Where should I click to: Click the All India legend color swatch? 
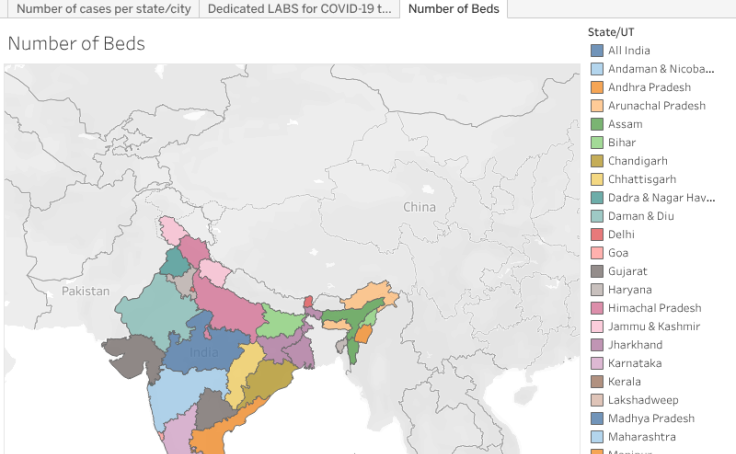(x=597, y=51)
